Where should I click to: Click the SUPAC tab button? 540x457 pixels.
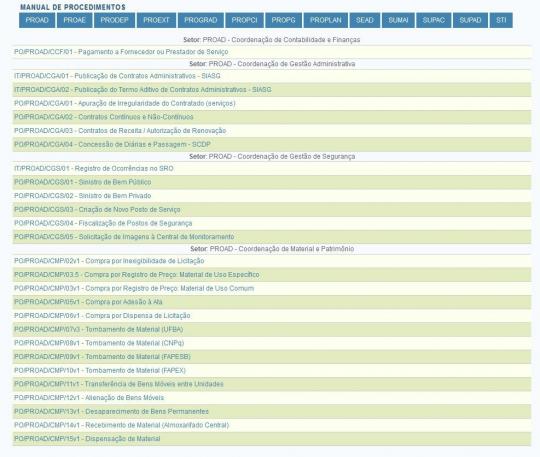[434, 20]
